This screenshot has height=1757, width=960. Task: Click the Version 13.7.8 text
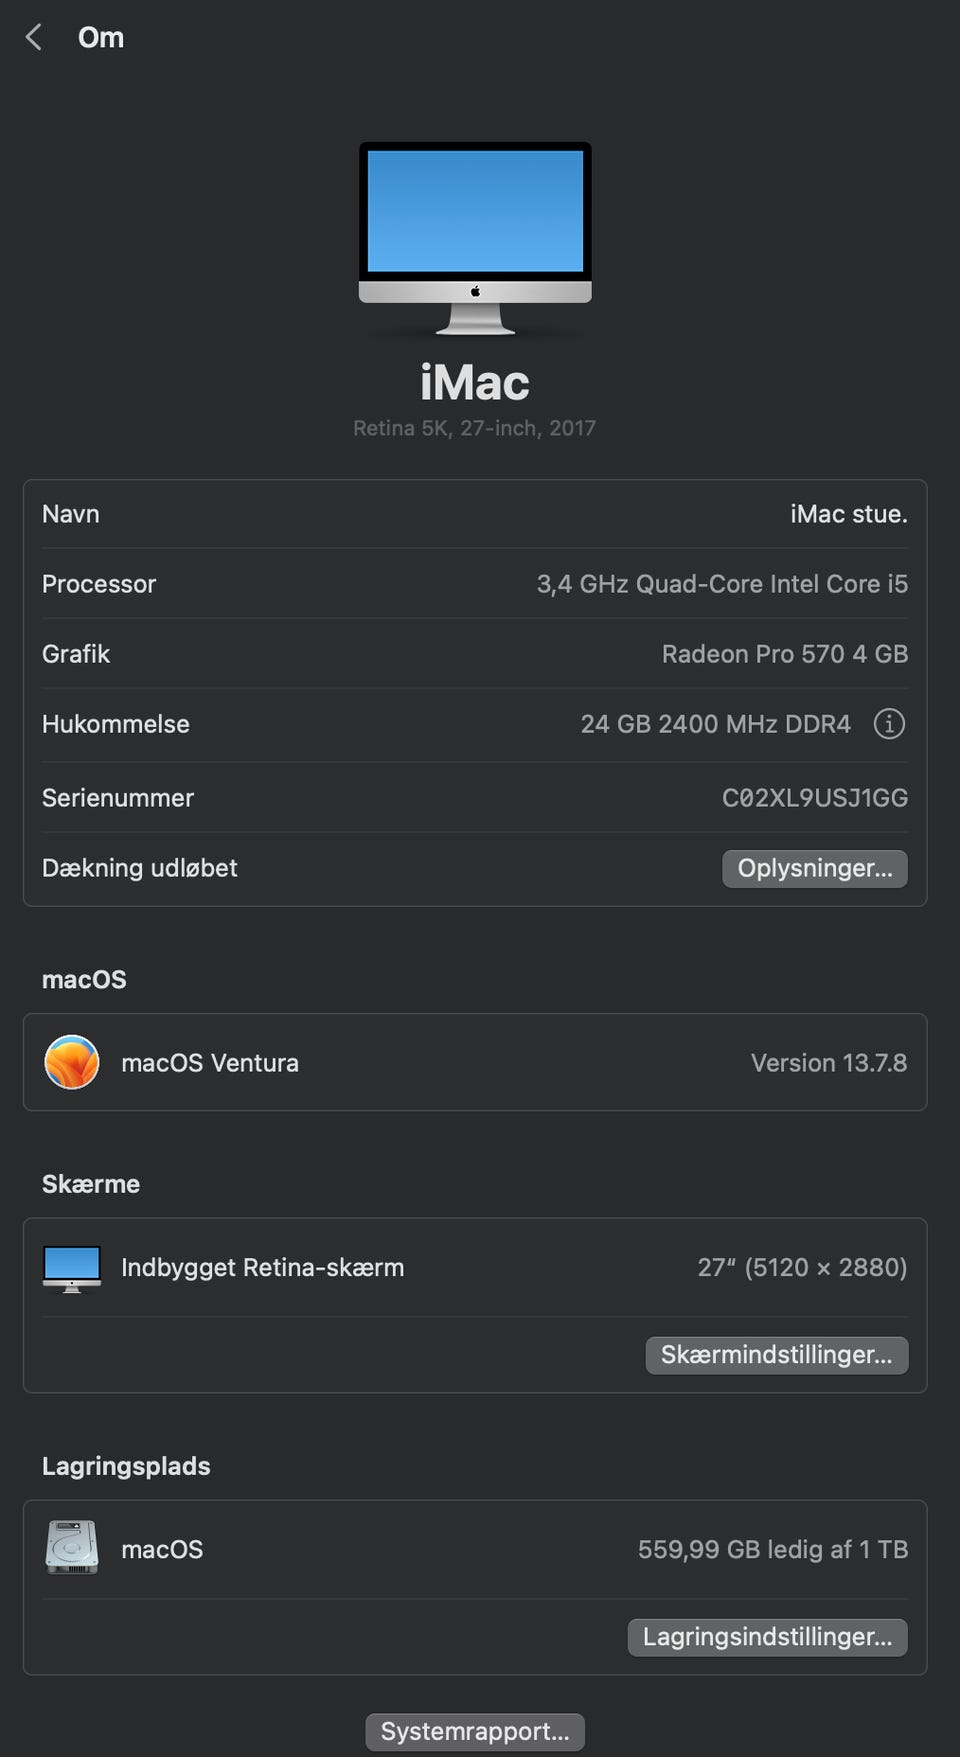pyautogui.click(x=828, y=1063)
